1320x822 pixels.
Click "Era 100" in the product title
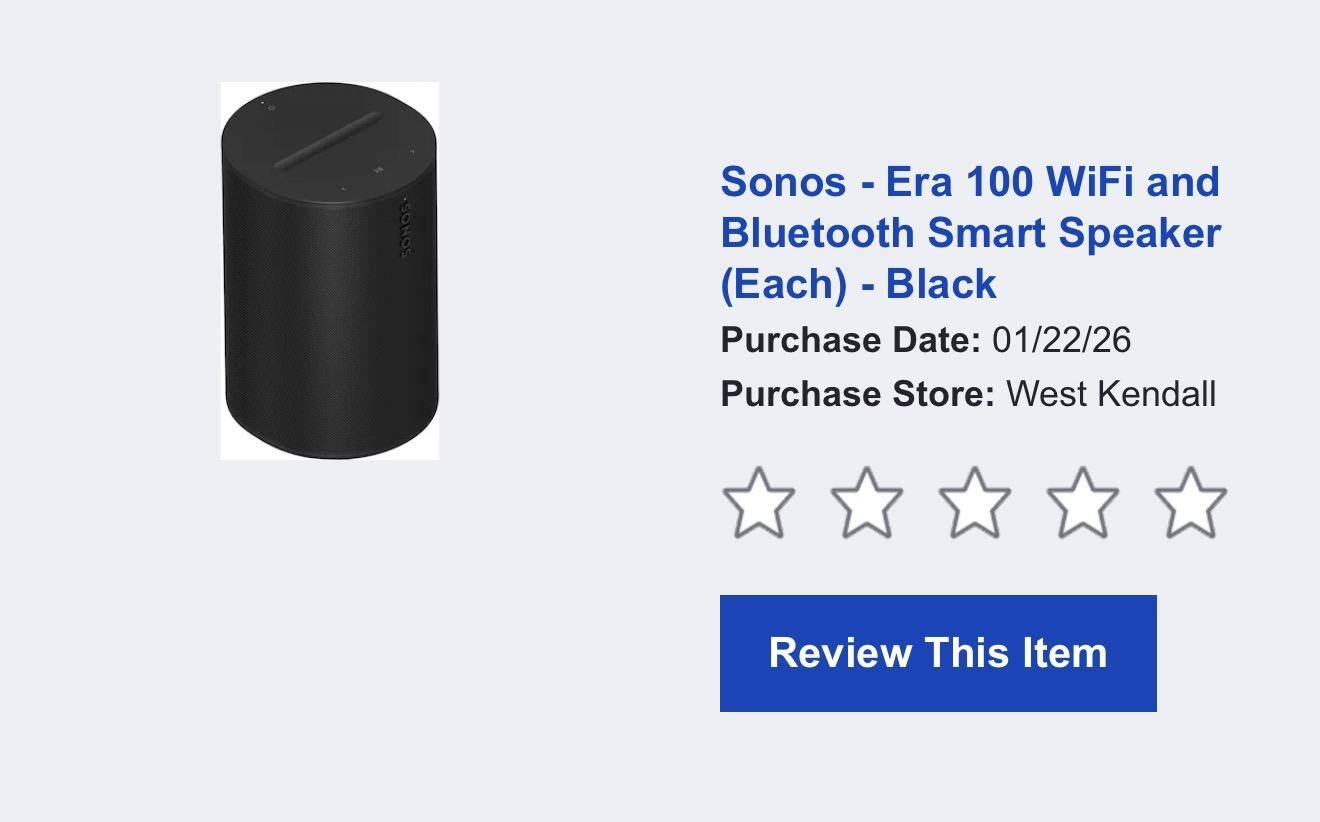tap(959, 182)
